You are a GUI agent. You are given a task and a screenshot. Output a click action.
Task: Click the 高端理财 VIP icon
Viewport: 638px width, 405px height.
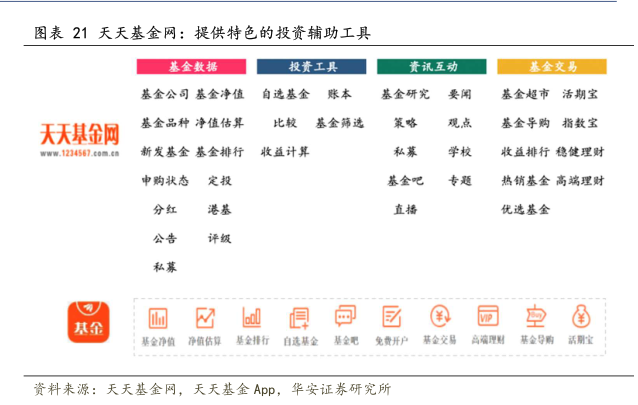(x=487, y=319)
